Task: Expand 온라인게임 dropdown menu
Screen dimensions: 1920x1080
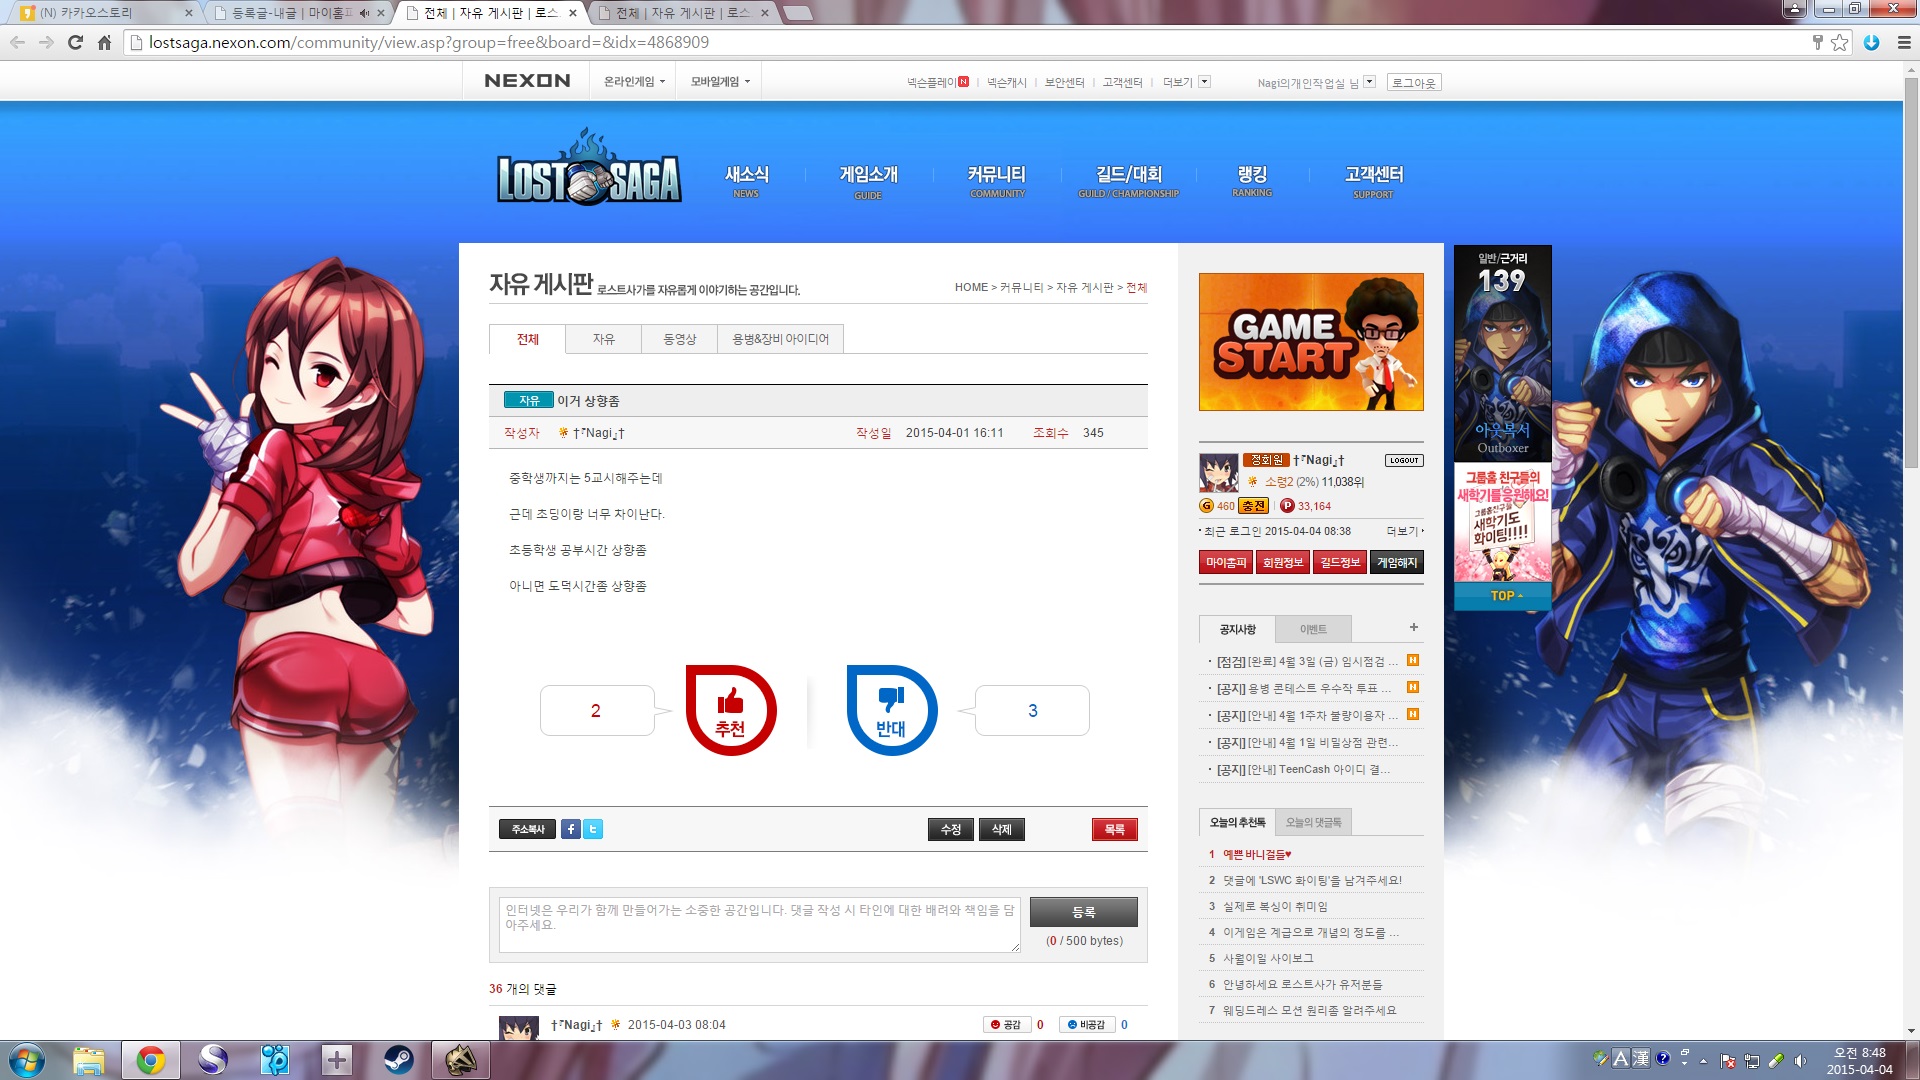Action: [634, 82]
